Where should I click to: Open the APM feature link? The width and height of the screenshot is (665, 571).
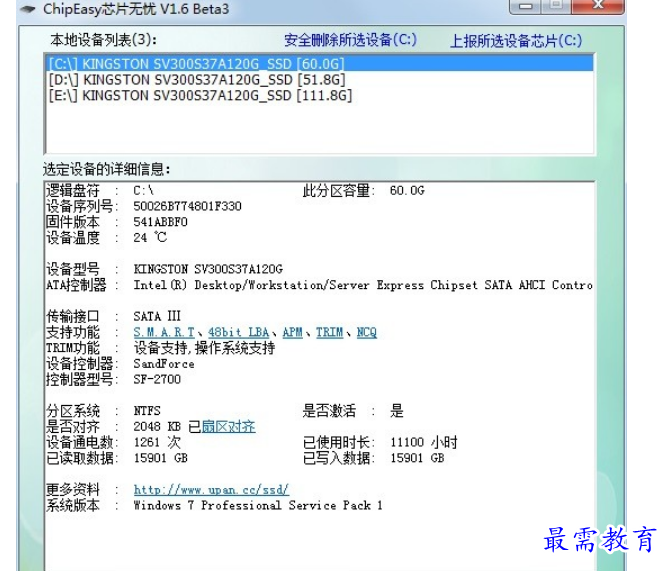293,333
